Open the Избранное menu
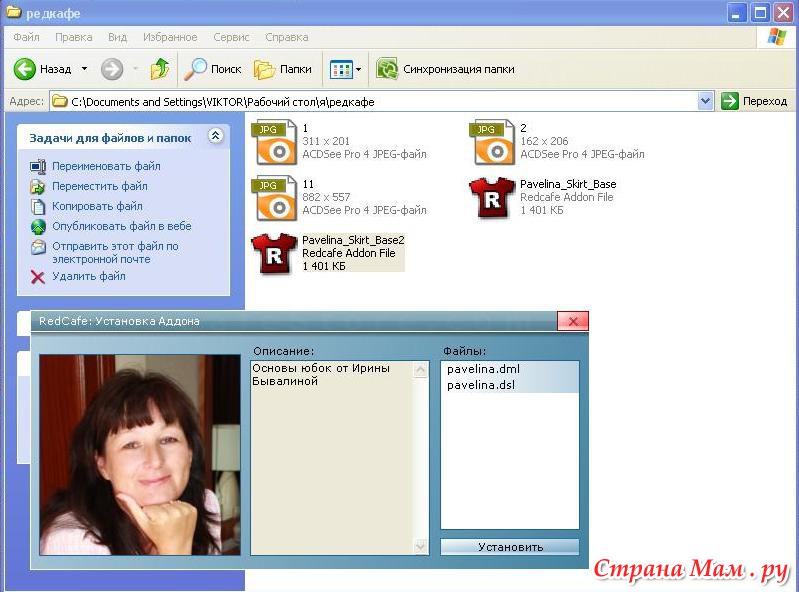Image resolution: width=799 pixels, height=592 pixels. pos(170,37)
